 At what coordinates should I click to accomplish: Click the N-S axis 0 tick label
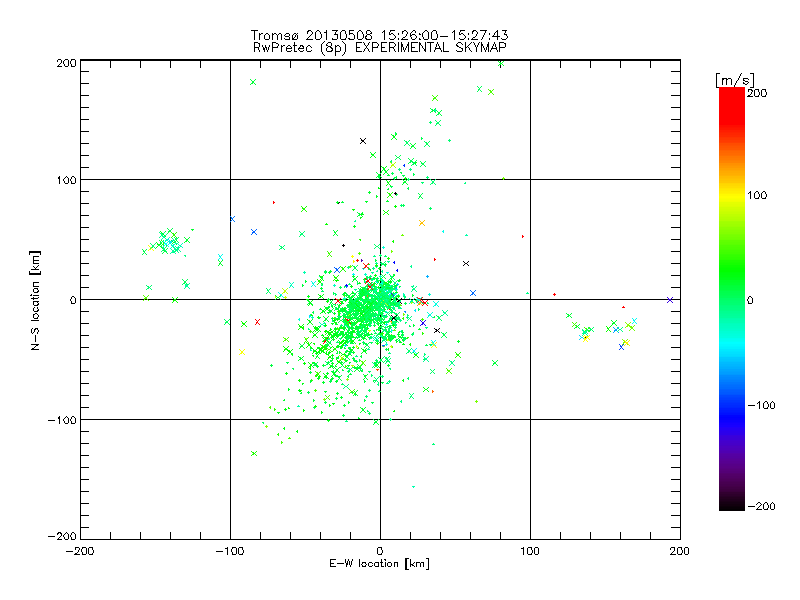point(73,300)
